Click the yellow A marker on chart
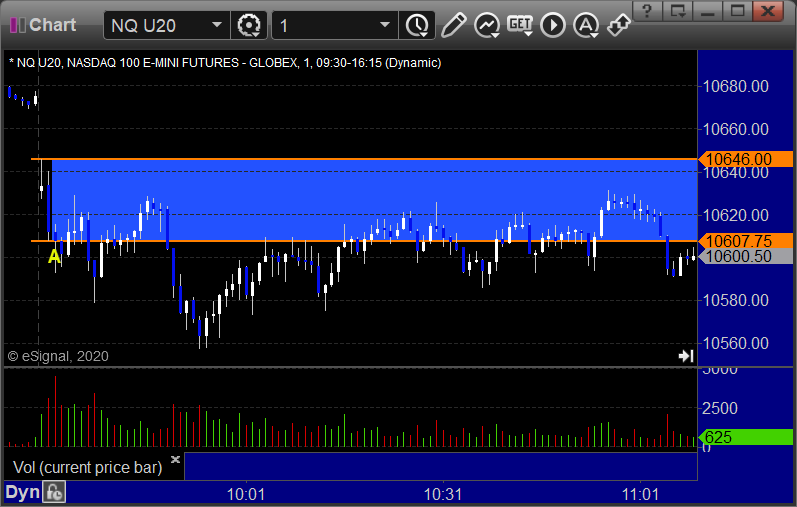Image resolution: width=797 pixels, height=507 pixels. click(x=54, y=257)
